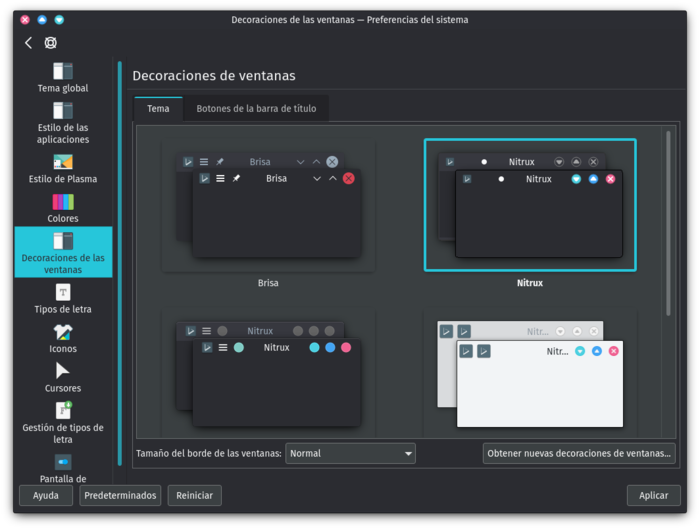Image resolution: width=700 pixels, height=529 pixels.
Task: Click the back arrow in the header
Action: (28, 43)
